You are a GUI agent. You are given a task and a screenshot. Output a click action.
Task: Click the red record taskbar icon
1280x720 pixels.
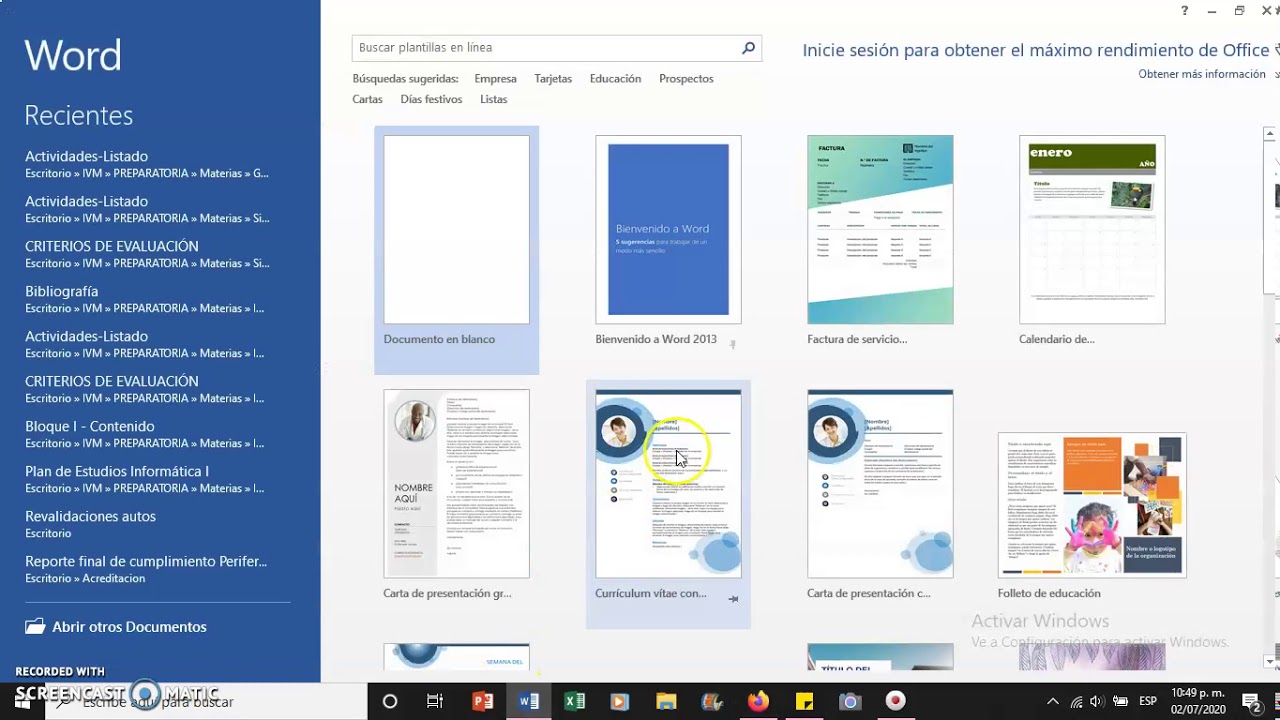(895, 701)
